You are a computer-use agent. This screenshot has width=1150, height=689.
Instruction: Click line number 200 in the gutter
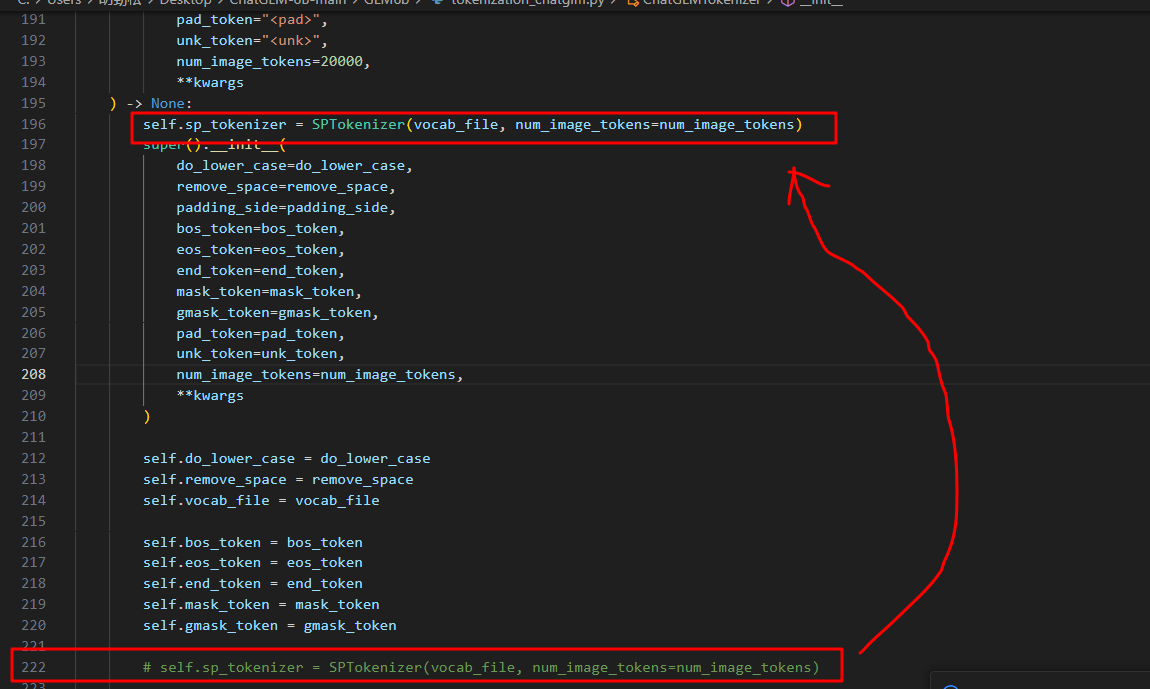(34, 208)
